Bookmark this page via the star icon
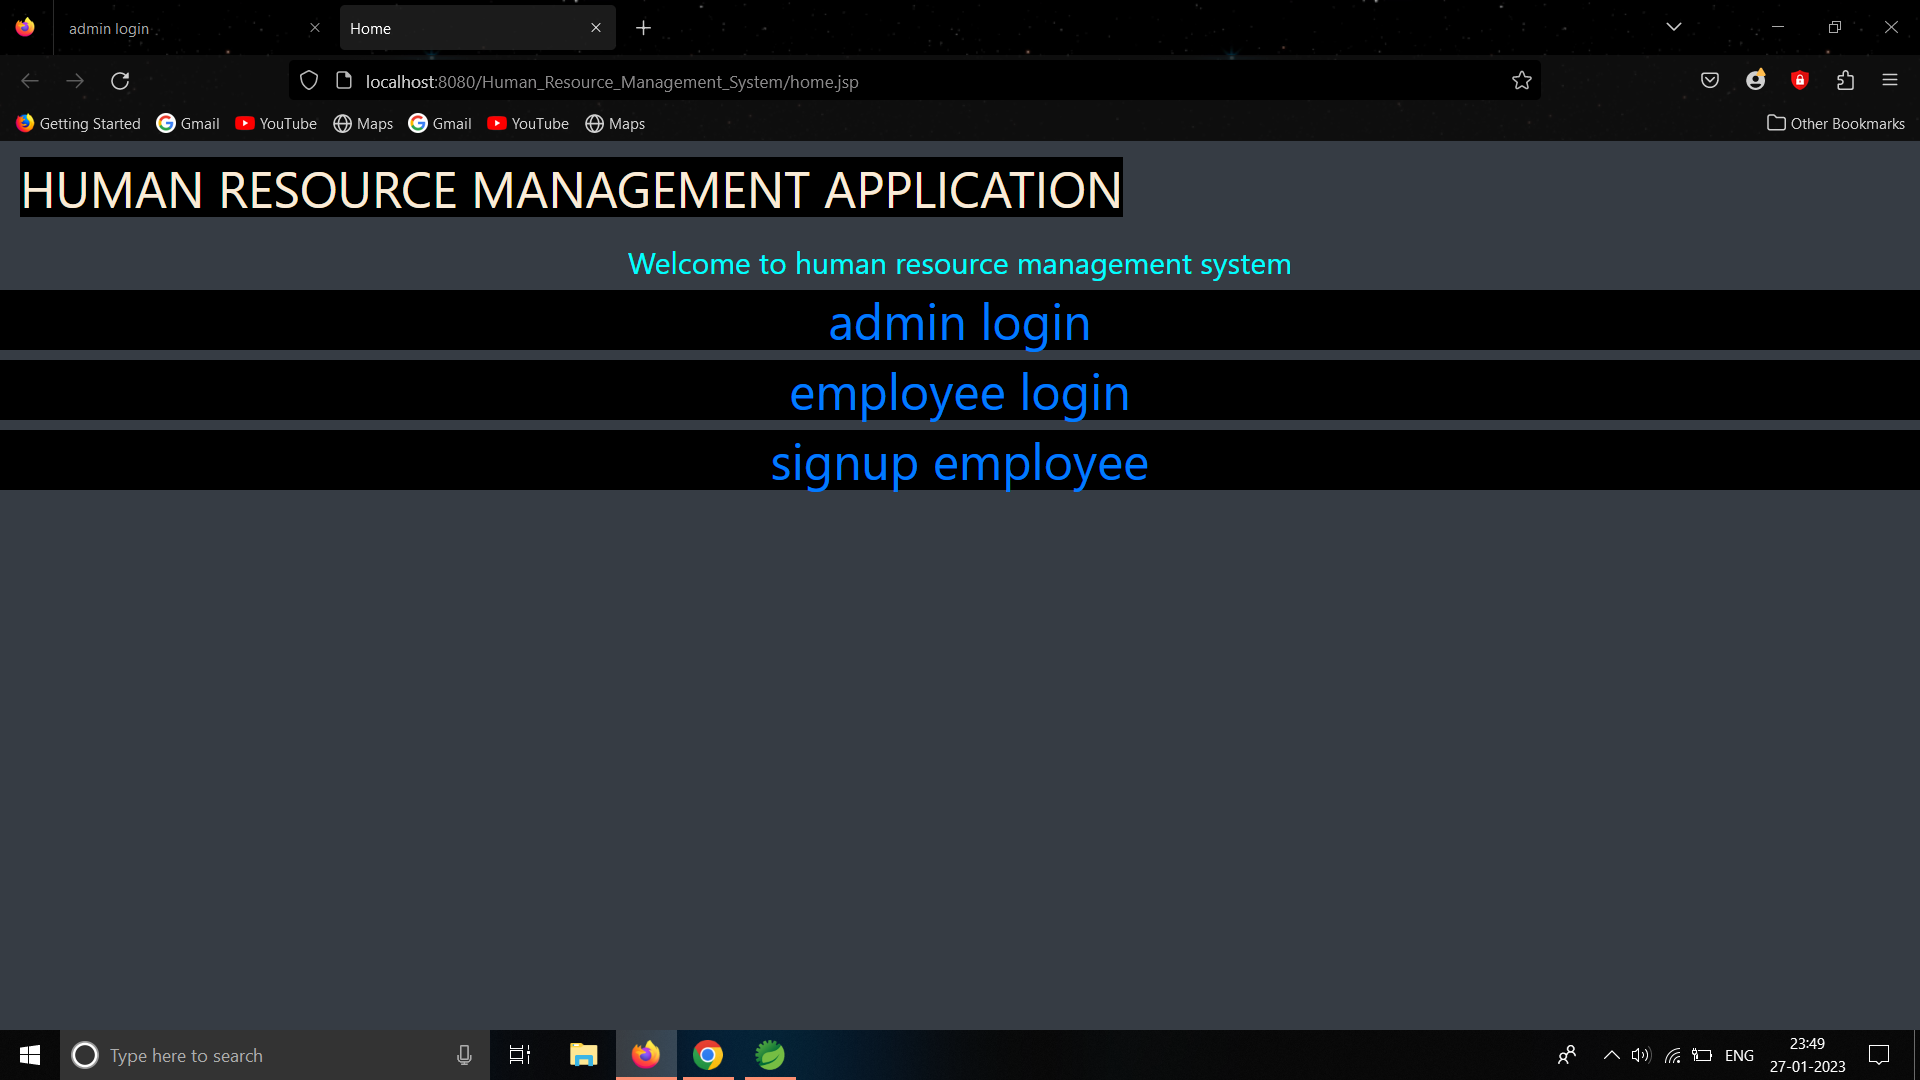 1522,81
